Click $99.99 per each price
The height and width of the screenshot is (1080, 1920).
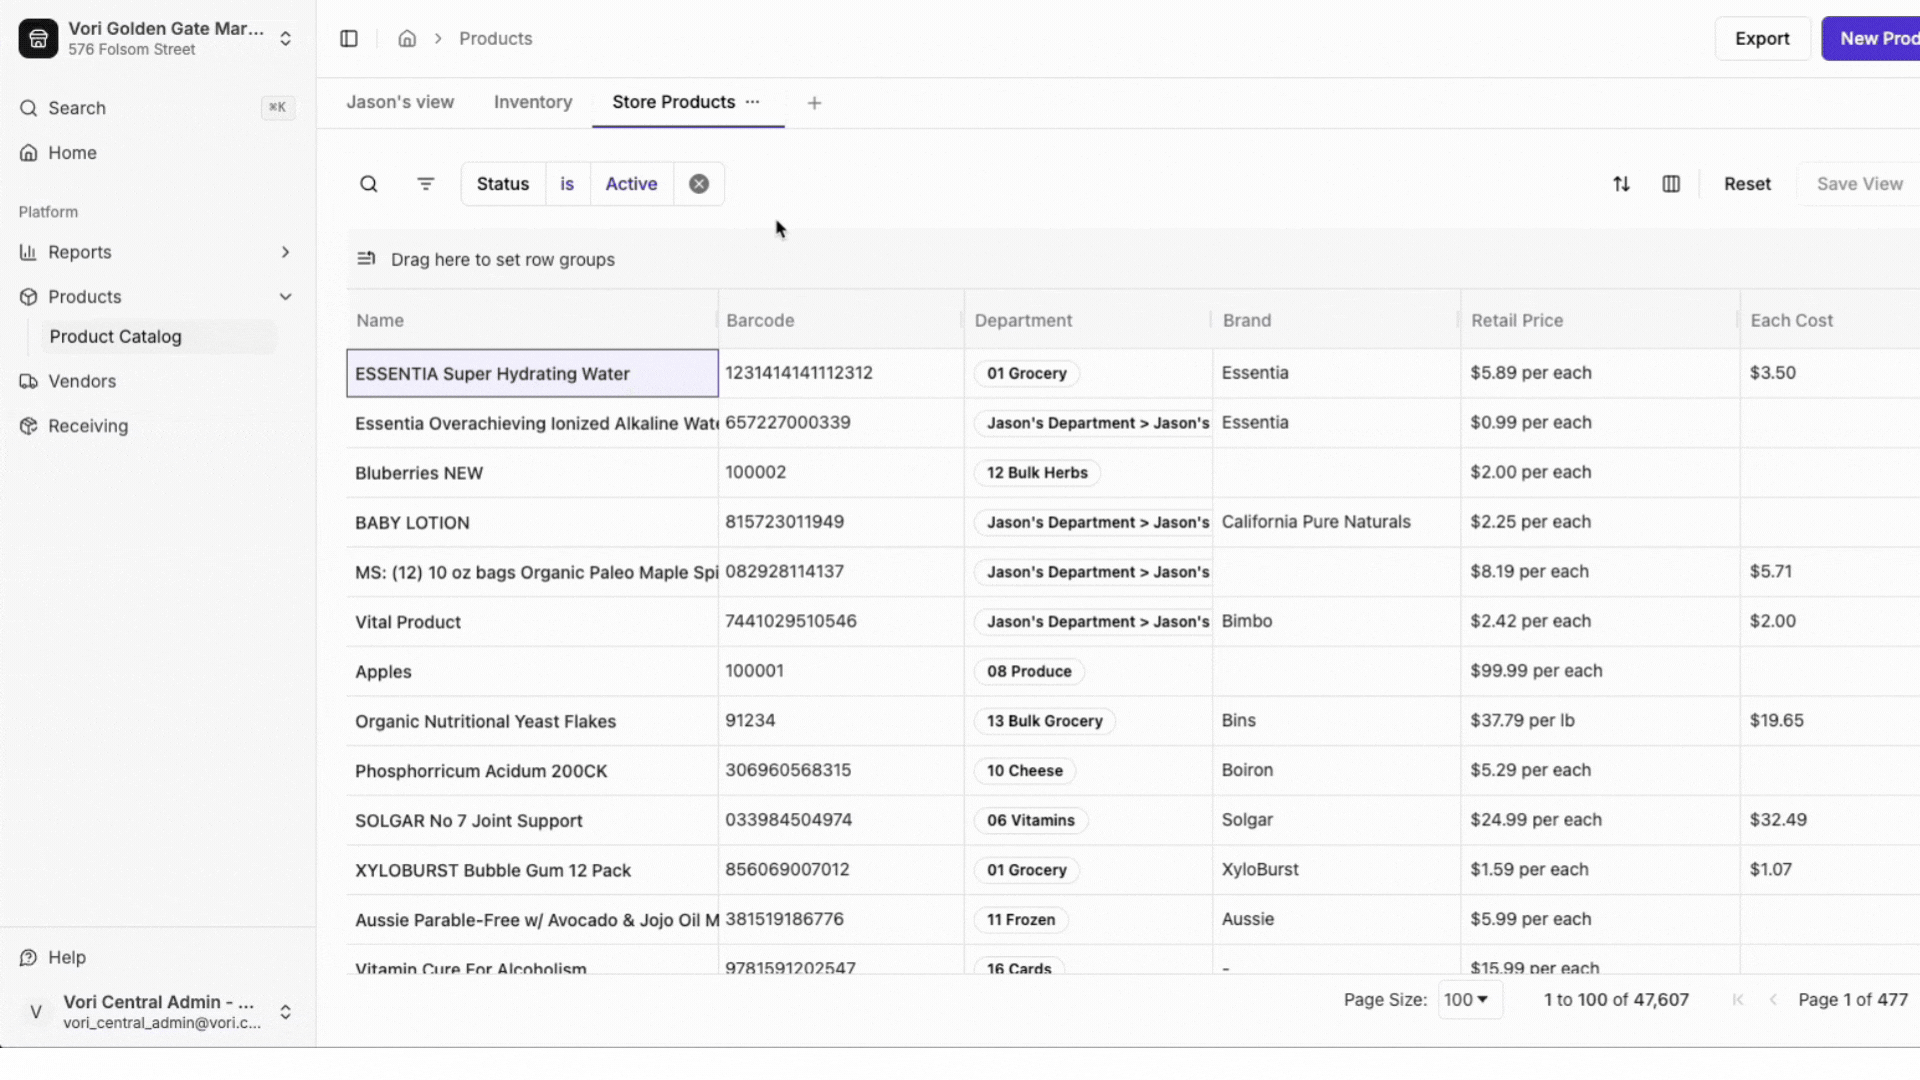(x=1536, y=671)
